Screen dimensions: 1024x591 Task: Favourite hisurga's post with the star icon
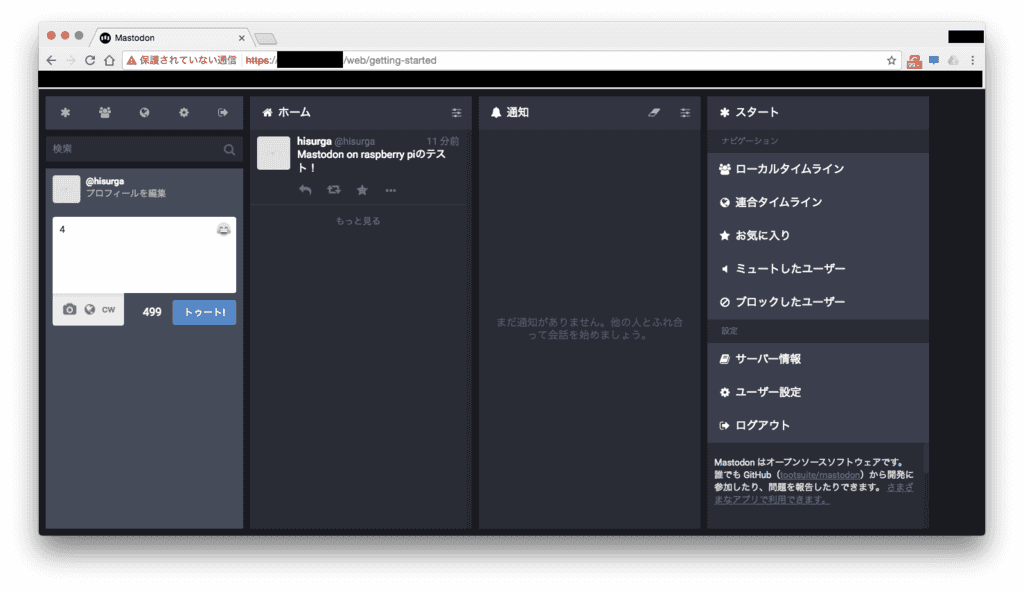[x=362, y=190]
